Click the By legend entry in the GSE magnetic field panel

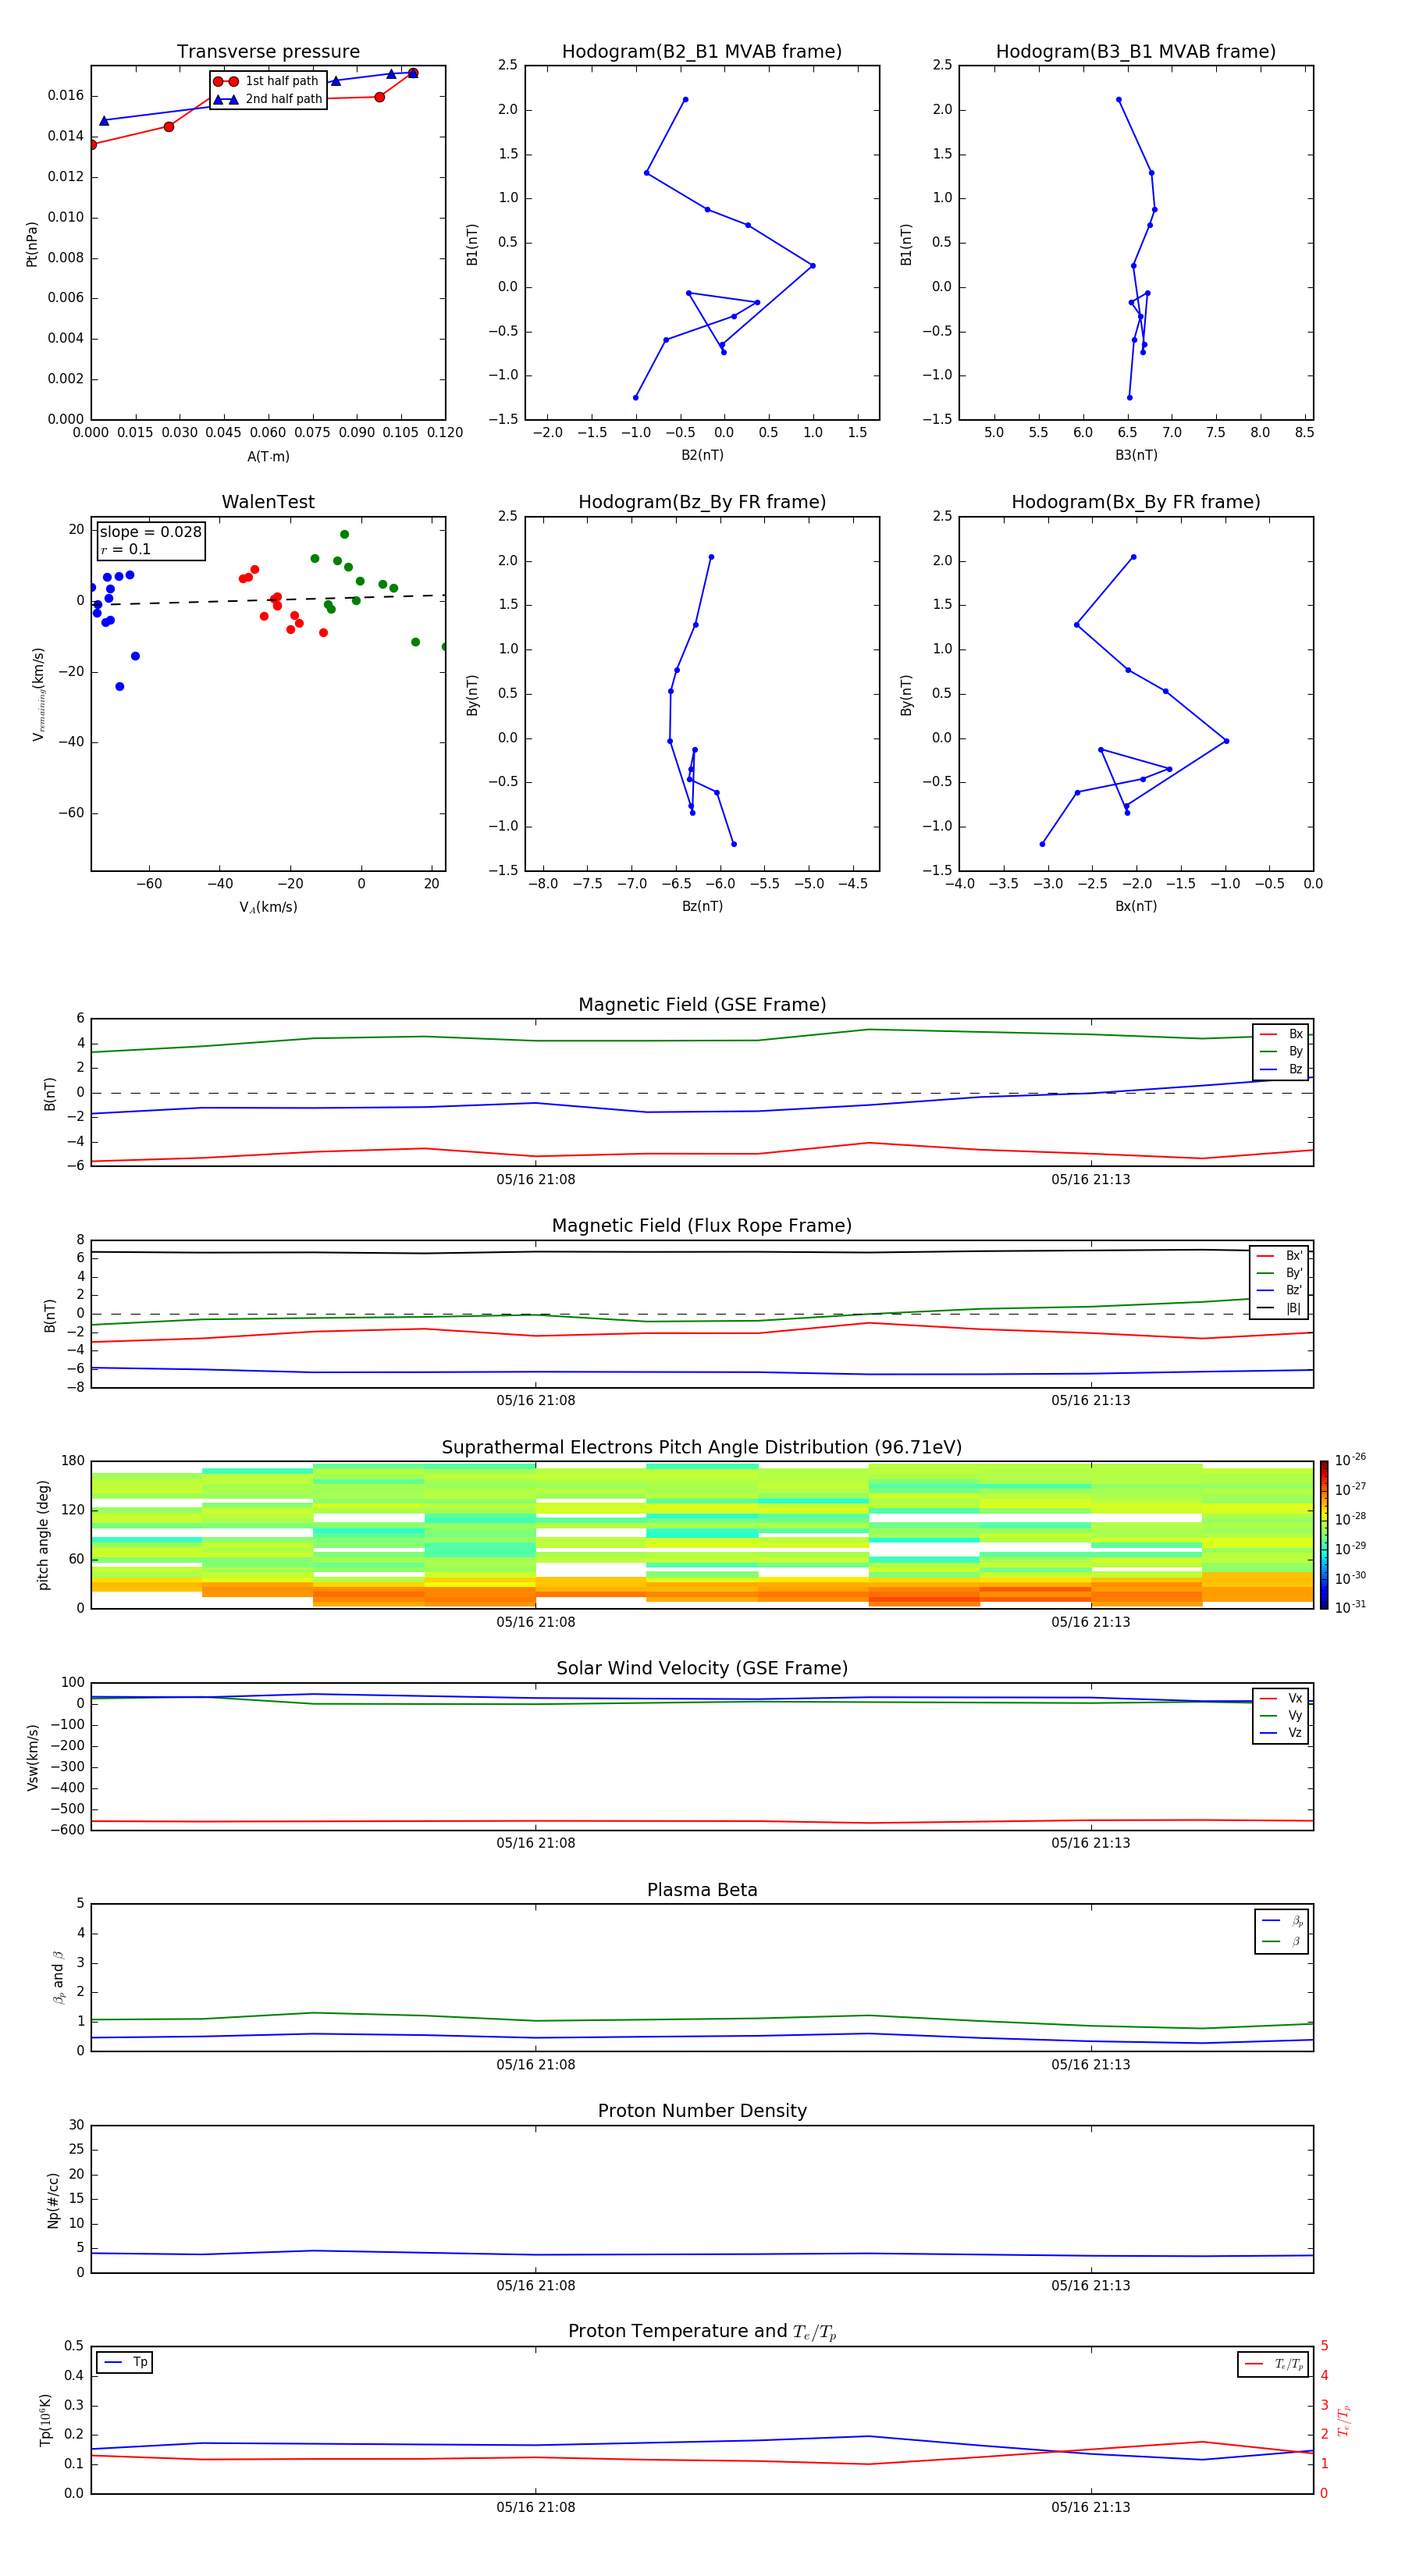tap(1281, 1052)
